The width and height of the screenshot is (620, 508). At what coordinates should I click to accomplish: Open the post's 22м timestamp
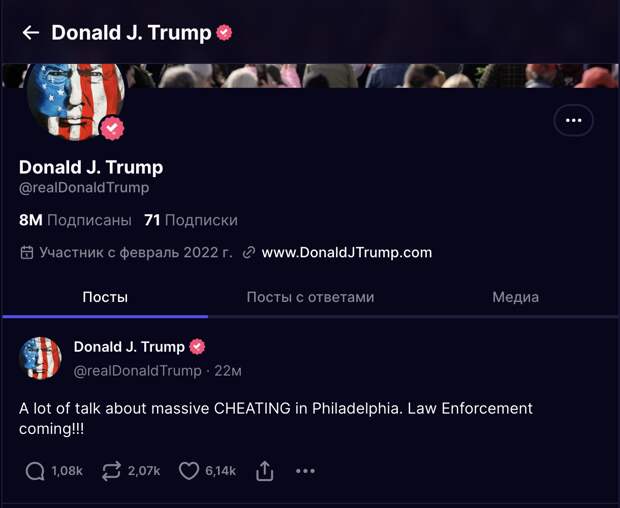[228, 371]
